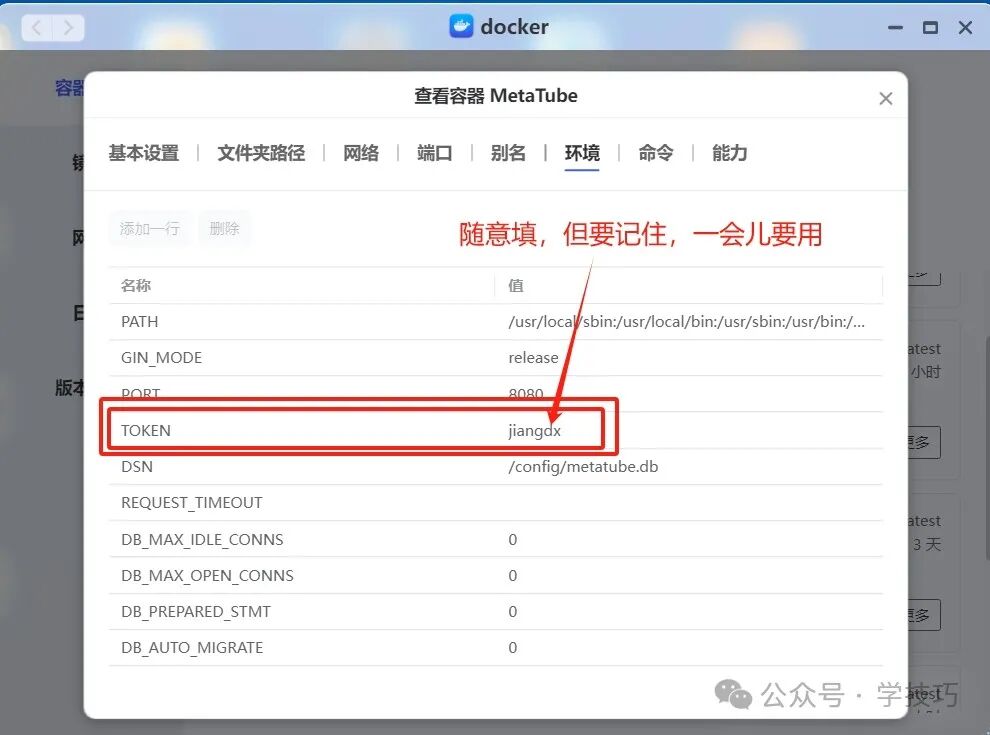The height and width of the screenshot is (735, 990).
Task: Switch to the 基本设置 tab
Action: (142, 153)
